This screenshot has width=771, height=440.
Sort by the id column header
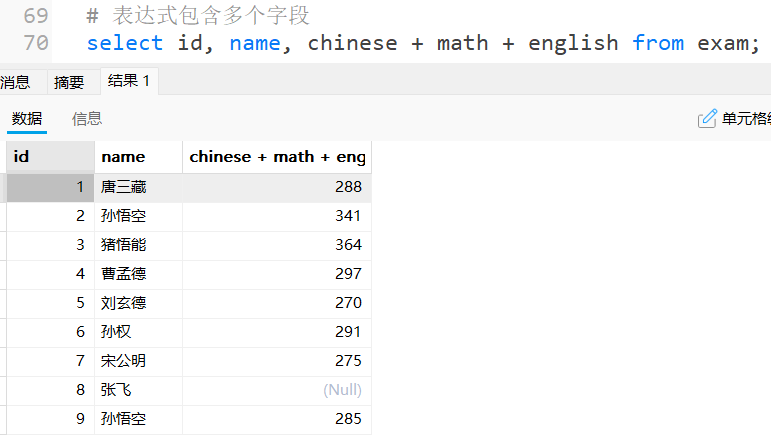coord(50,157)
